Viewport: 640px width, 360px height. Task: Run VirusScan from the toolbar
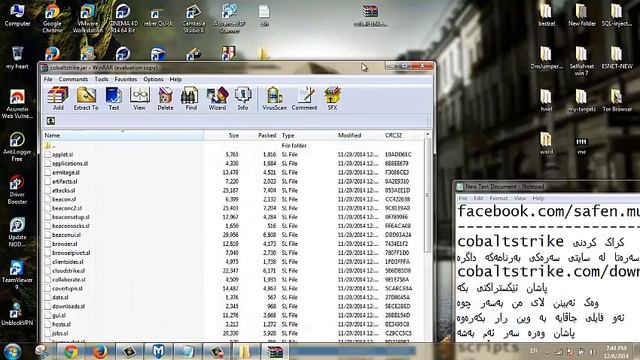click(x=274, y=98)
